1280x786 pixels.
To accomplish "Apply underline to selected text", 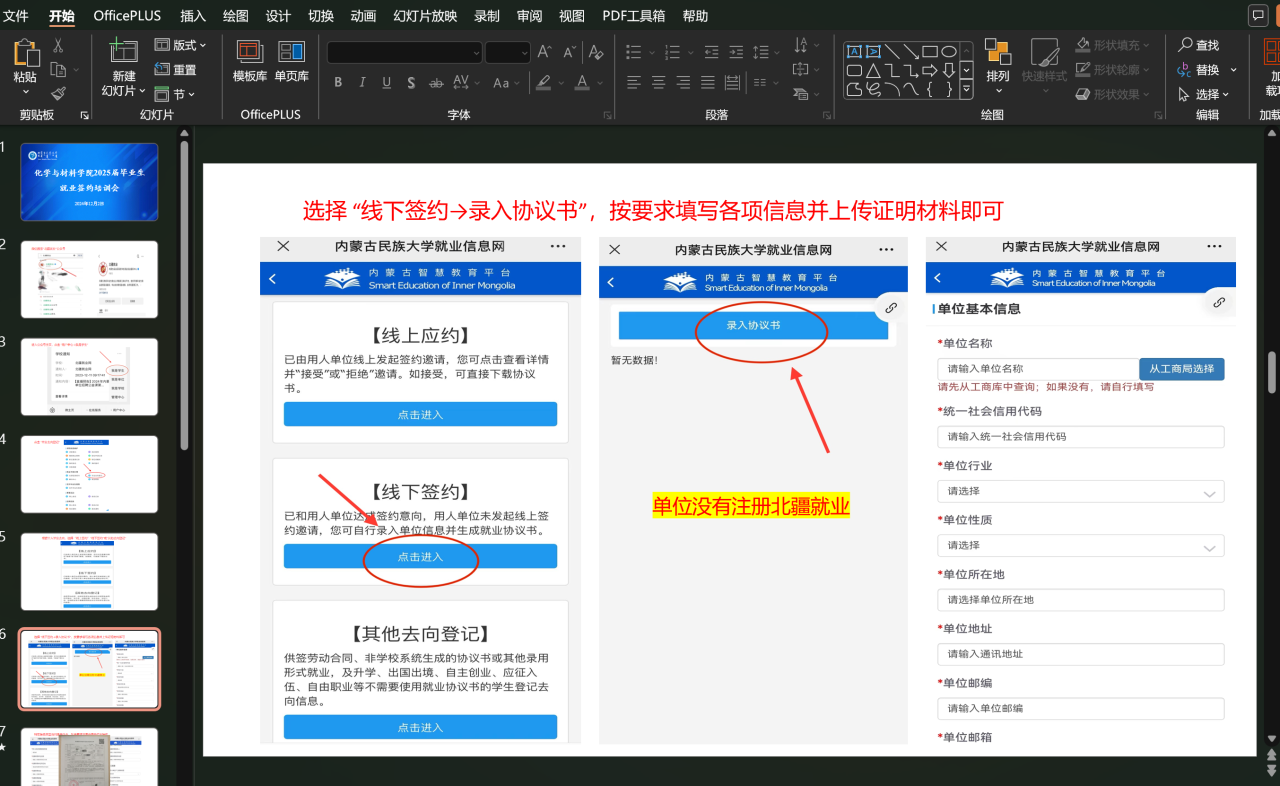I will [386, 82].
